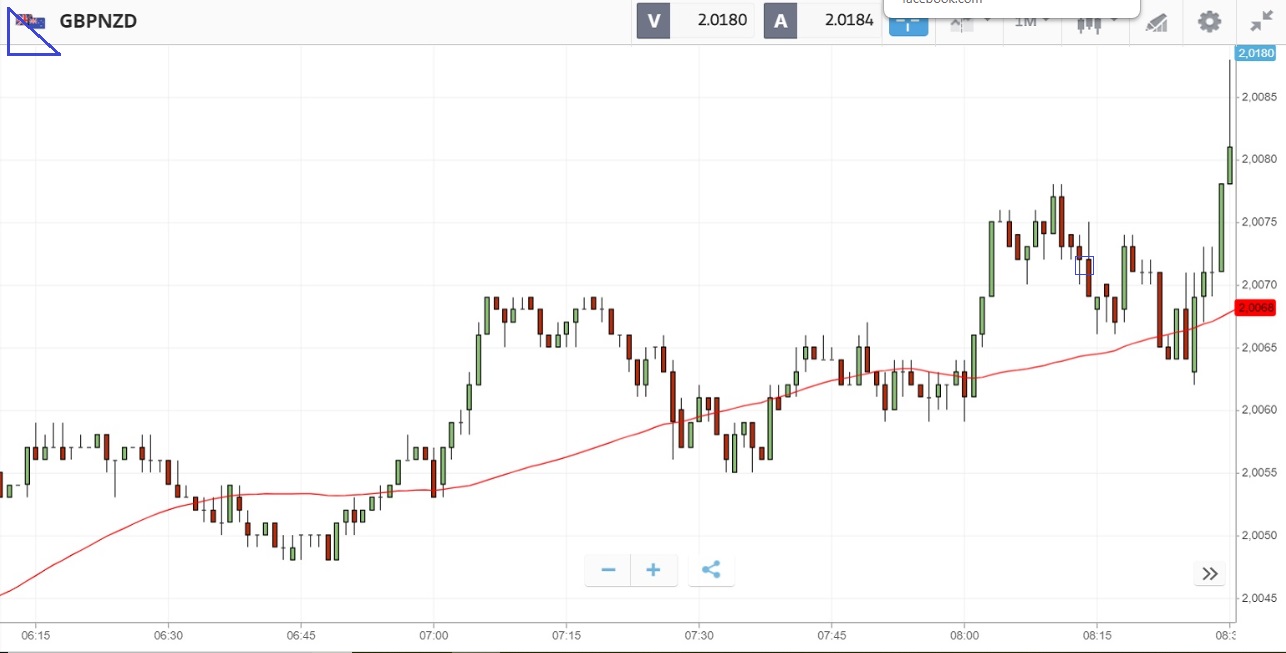
Task: Click the GBPNZD flag icon
Action: click(30, 21)
